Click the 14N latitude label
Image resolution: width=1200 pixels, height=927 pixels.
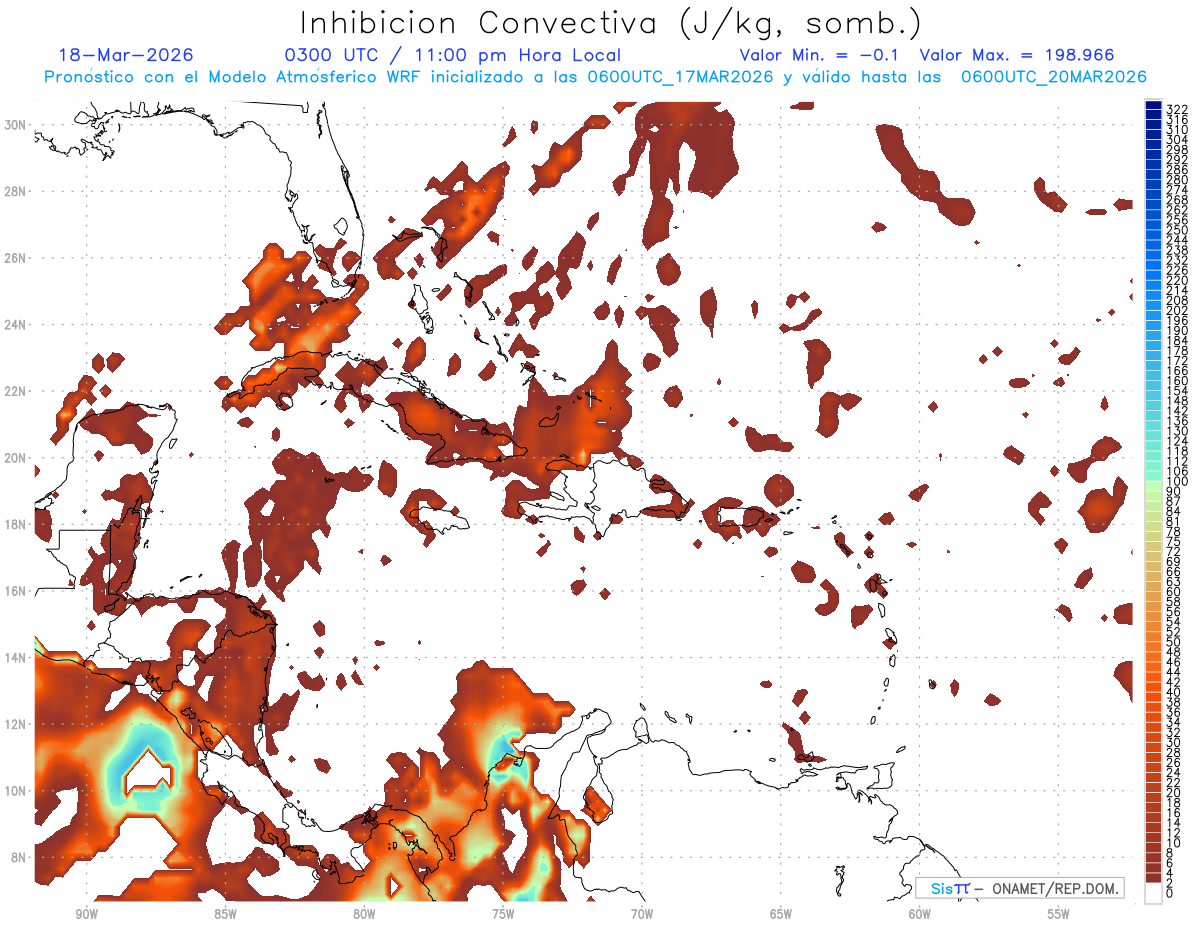point(14,657)
